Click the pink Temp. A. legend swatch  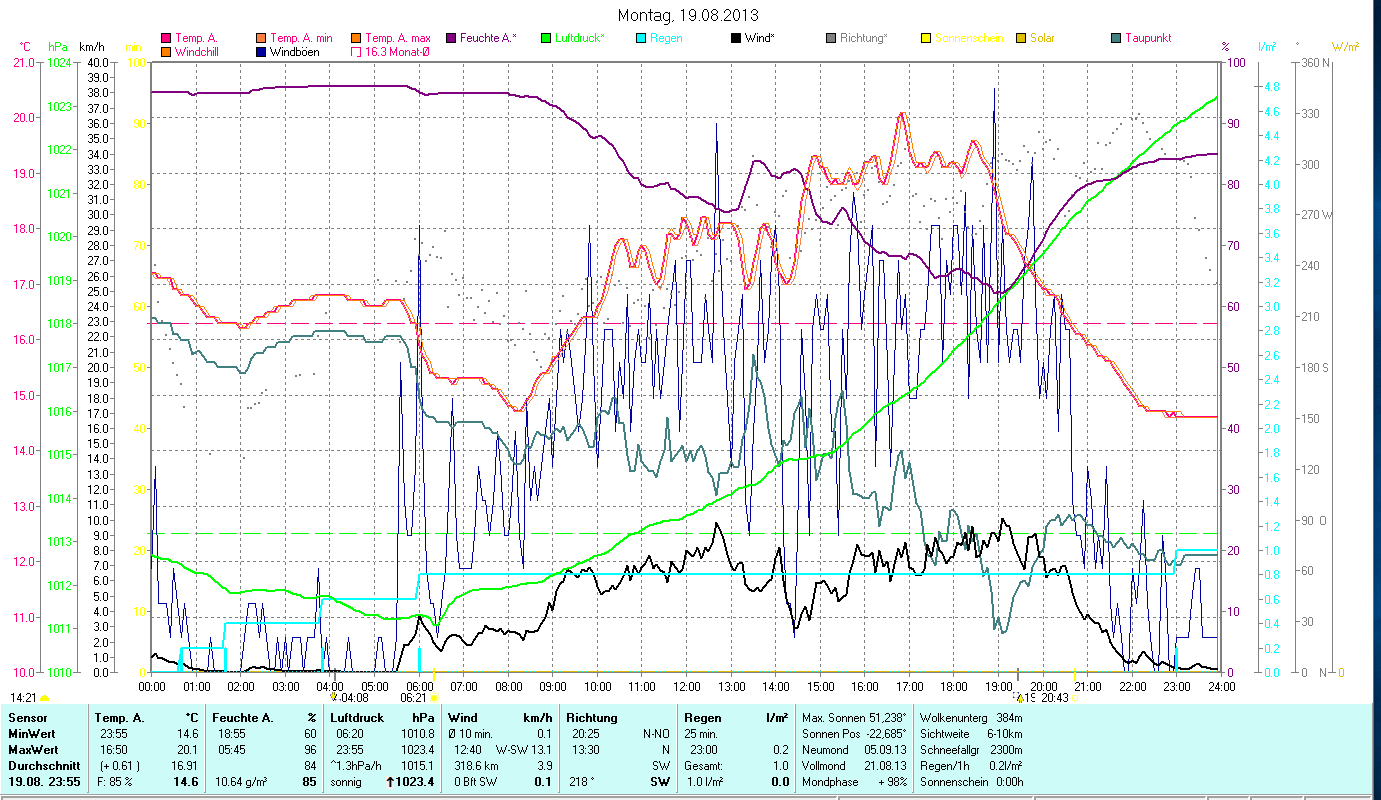tap(166, 38)
